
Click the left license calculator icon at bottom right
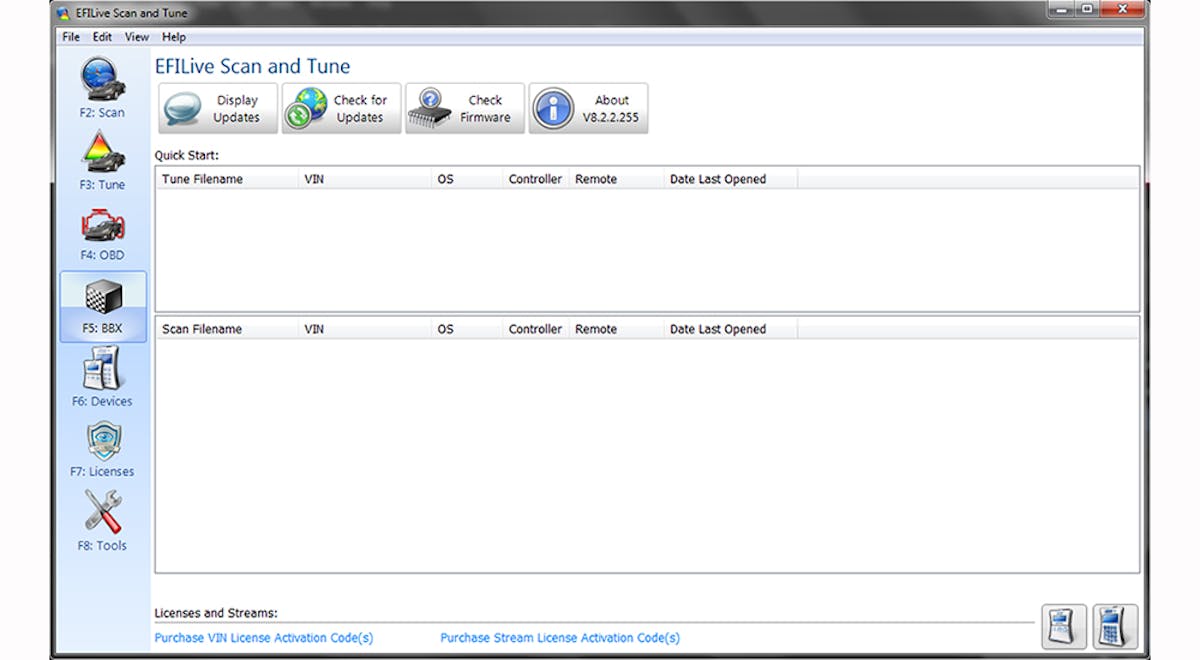pyautogui.click(x=1064, y=627)
